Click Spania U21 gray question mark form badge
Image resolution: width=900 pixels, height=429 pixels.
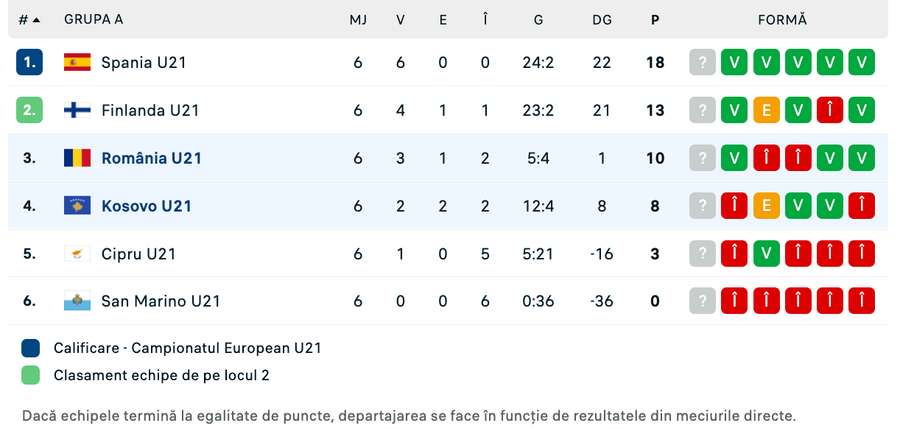(703, 62)
